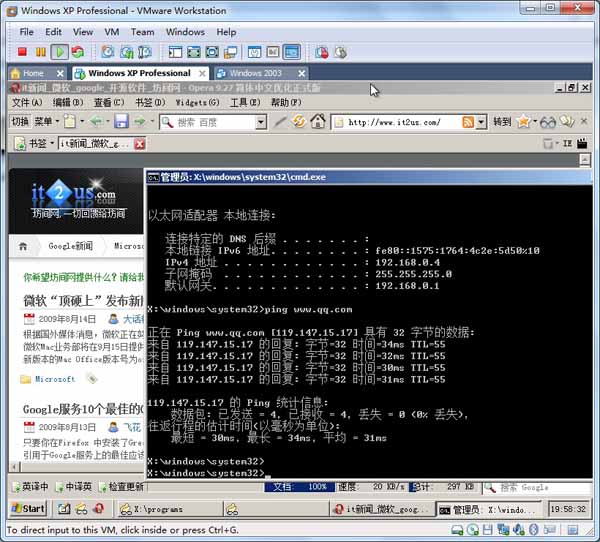Open the 书签 bookmarks dropdown on tab bar
Screen dimensions: 600x542
pyautogui.click(x=41, y=144)
